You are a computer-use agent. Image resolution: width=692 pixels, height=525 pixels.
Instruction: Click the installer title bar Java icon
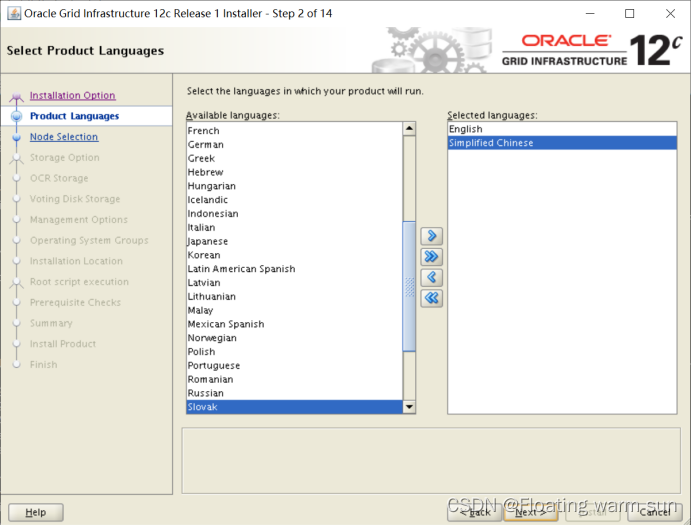(x=14, y=14)
